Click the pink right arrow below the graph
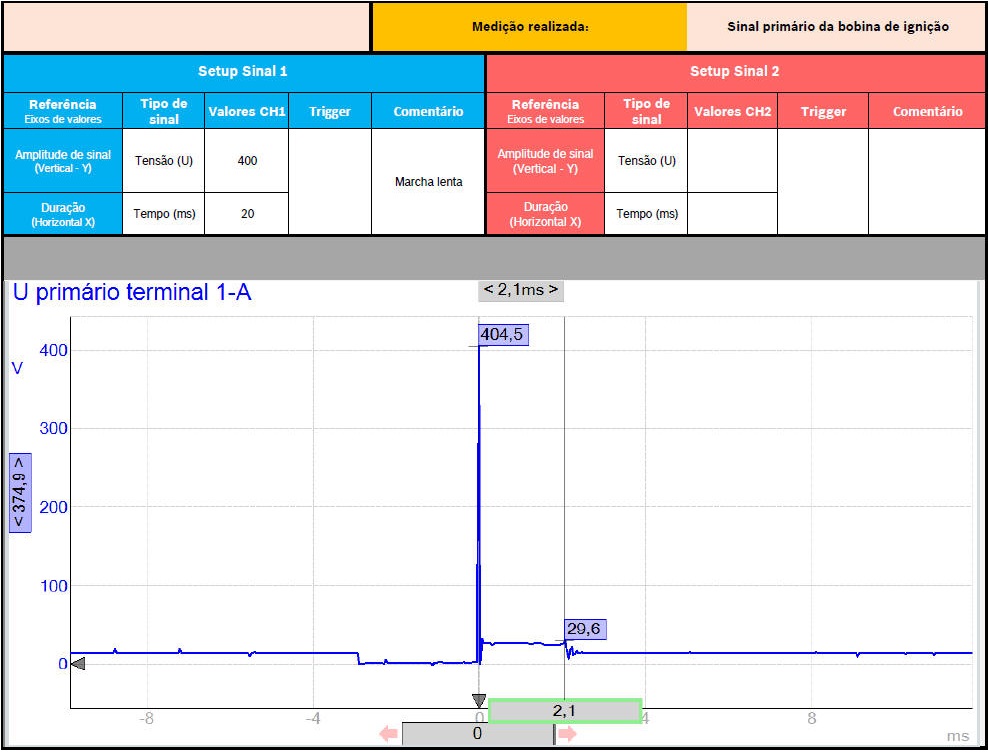This screenshot has width=988, height=754. 567,735
